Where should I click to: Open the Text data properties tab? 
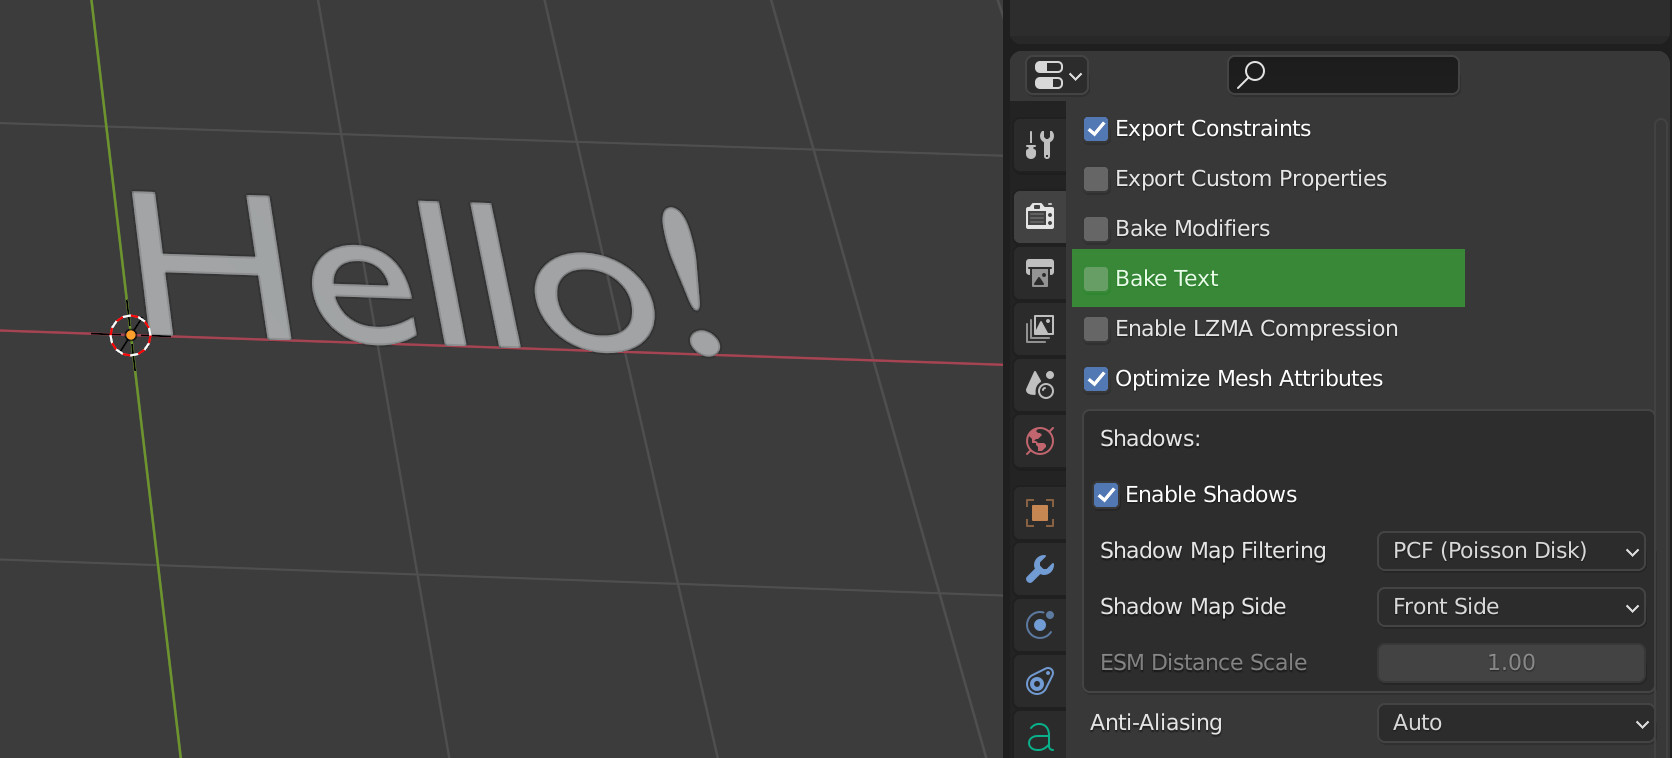click(1040, 736)
